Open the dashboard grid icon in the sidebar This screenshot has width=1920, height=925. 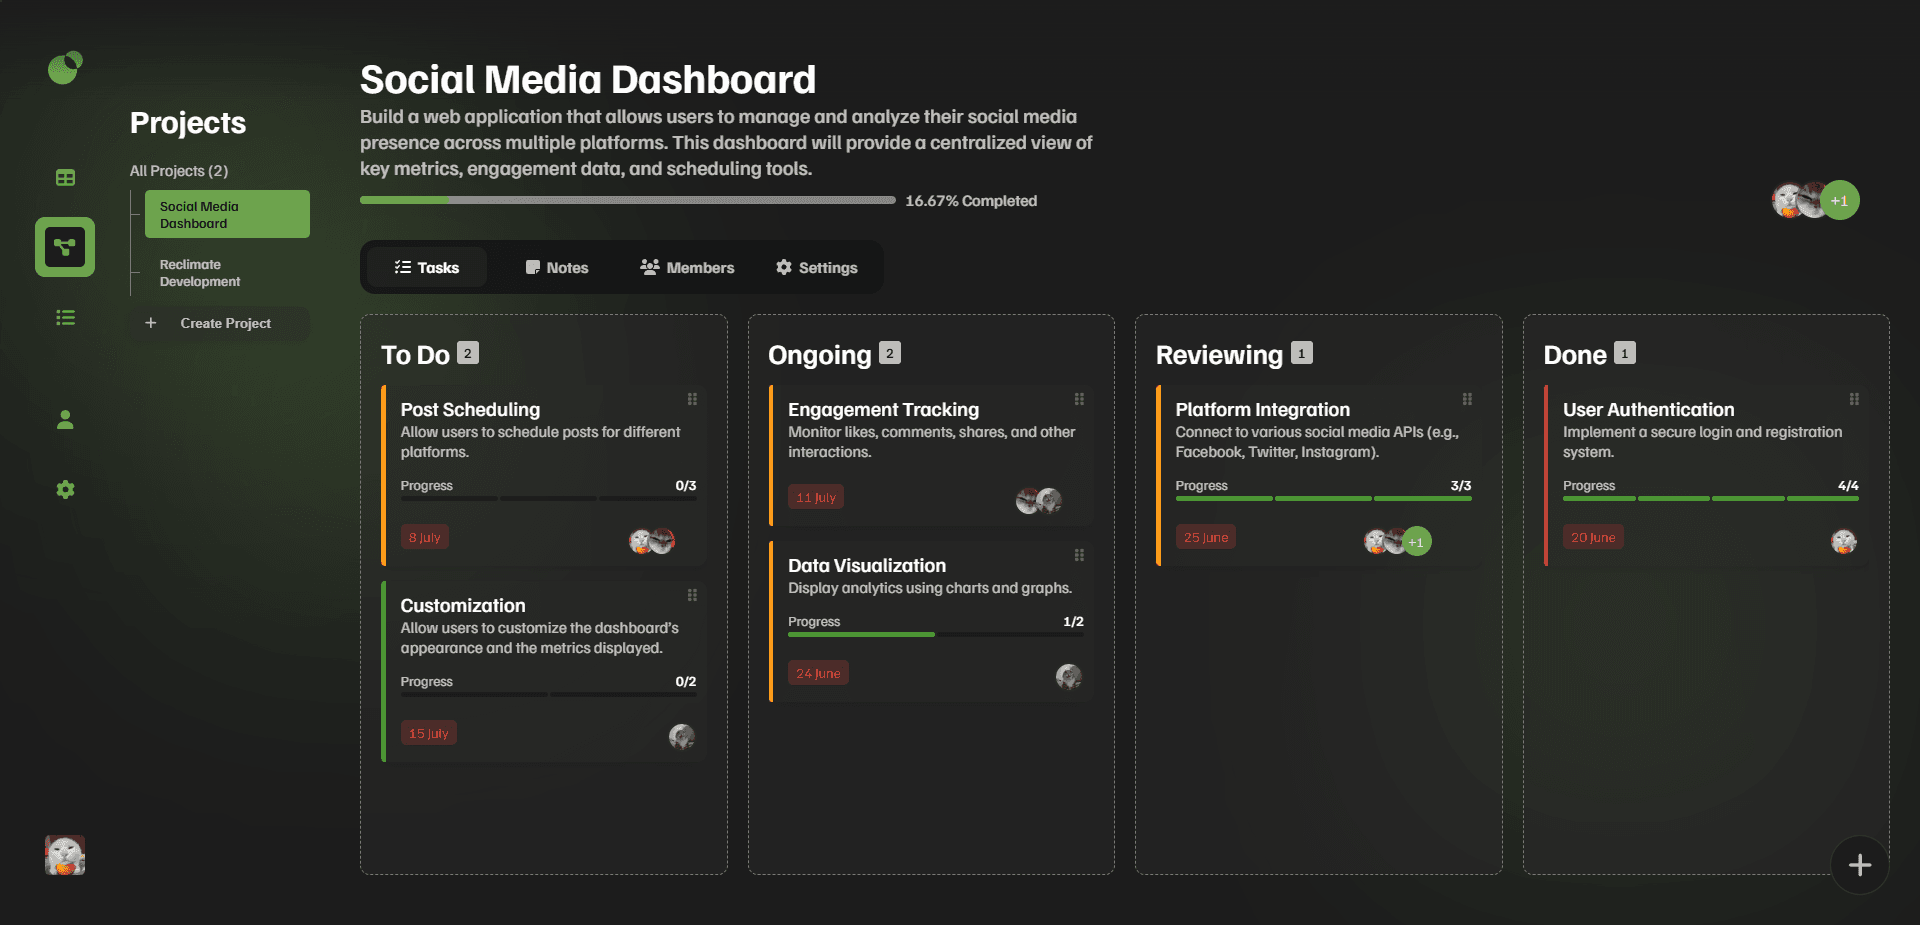click(64, 177)
